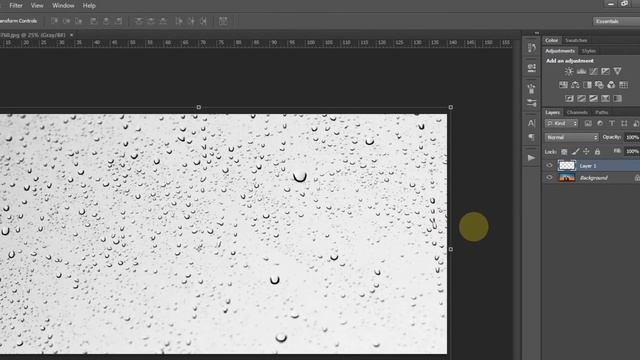Close the open document tab

coord(71,35)
